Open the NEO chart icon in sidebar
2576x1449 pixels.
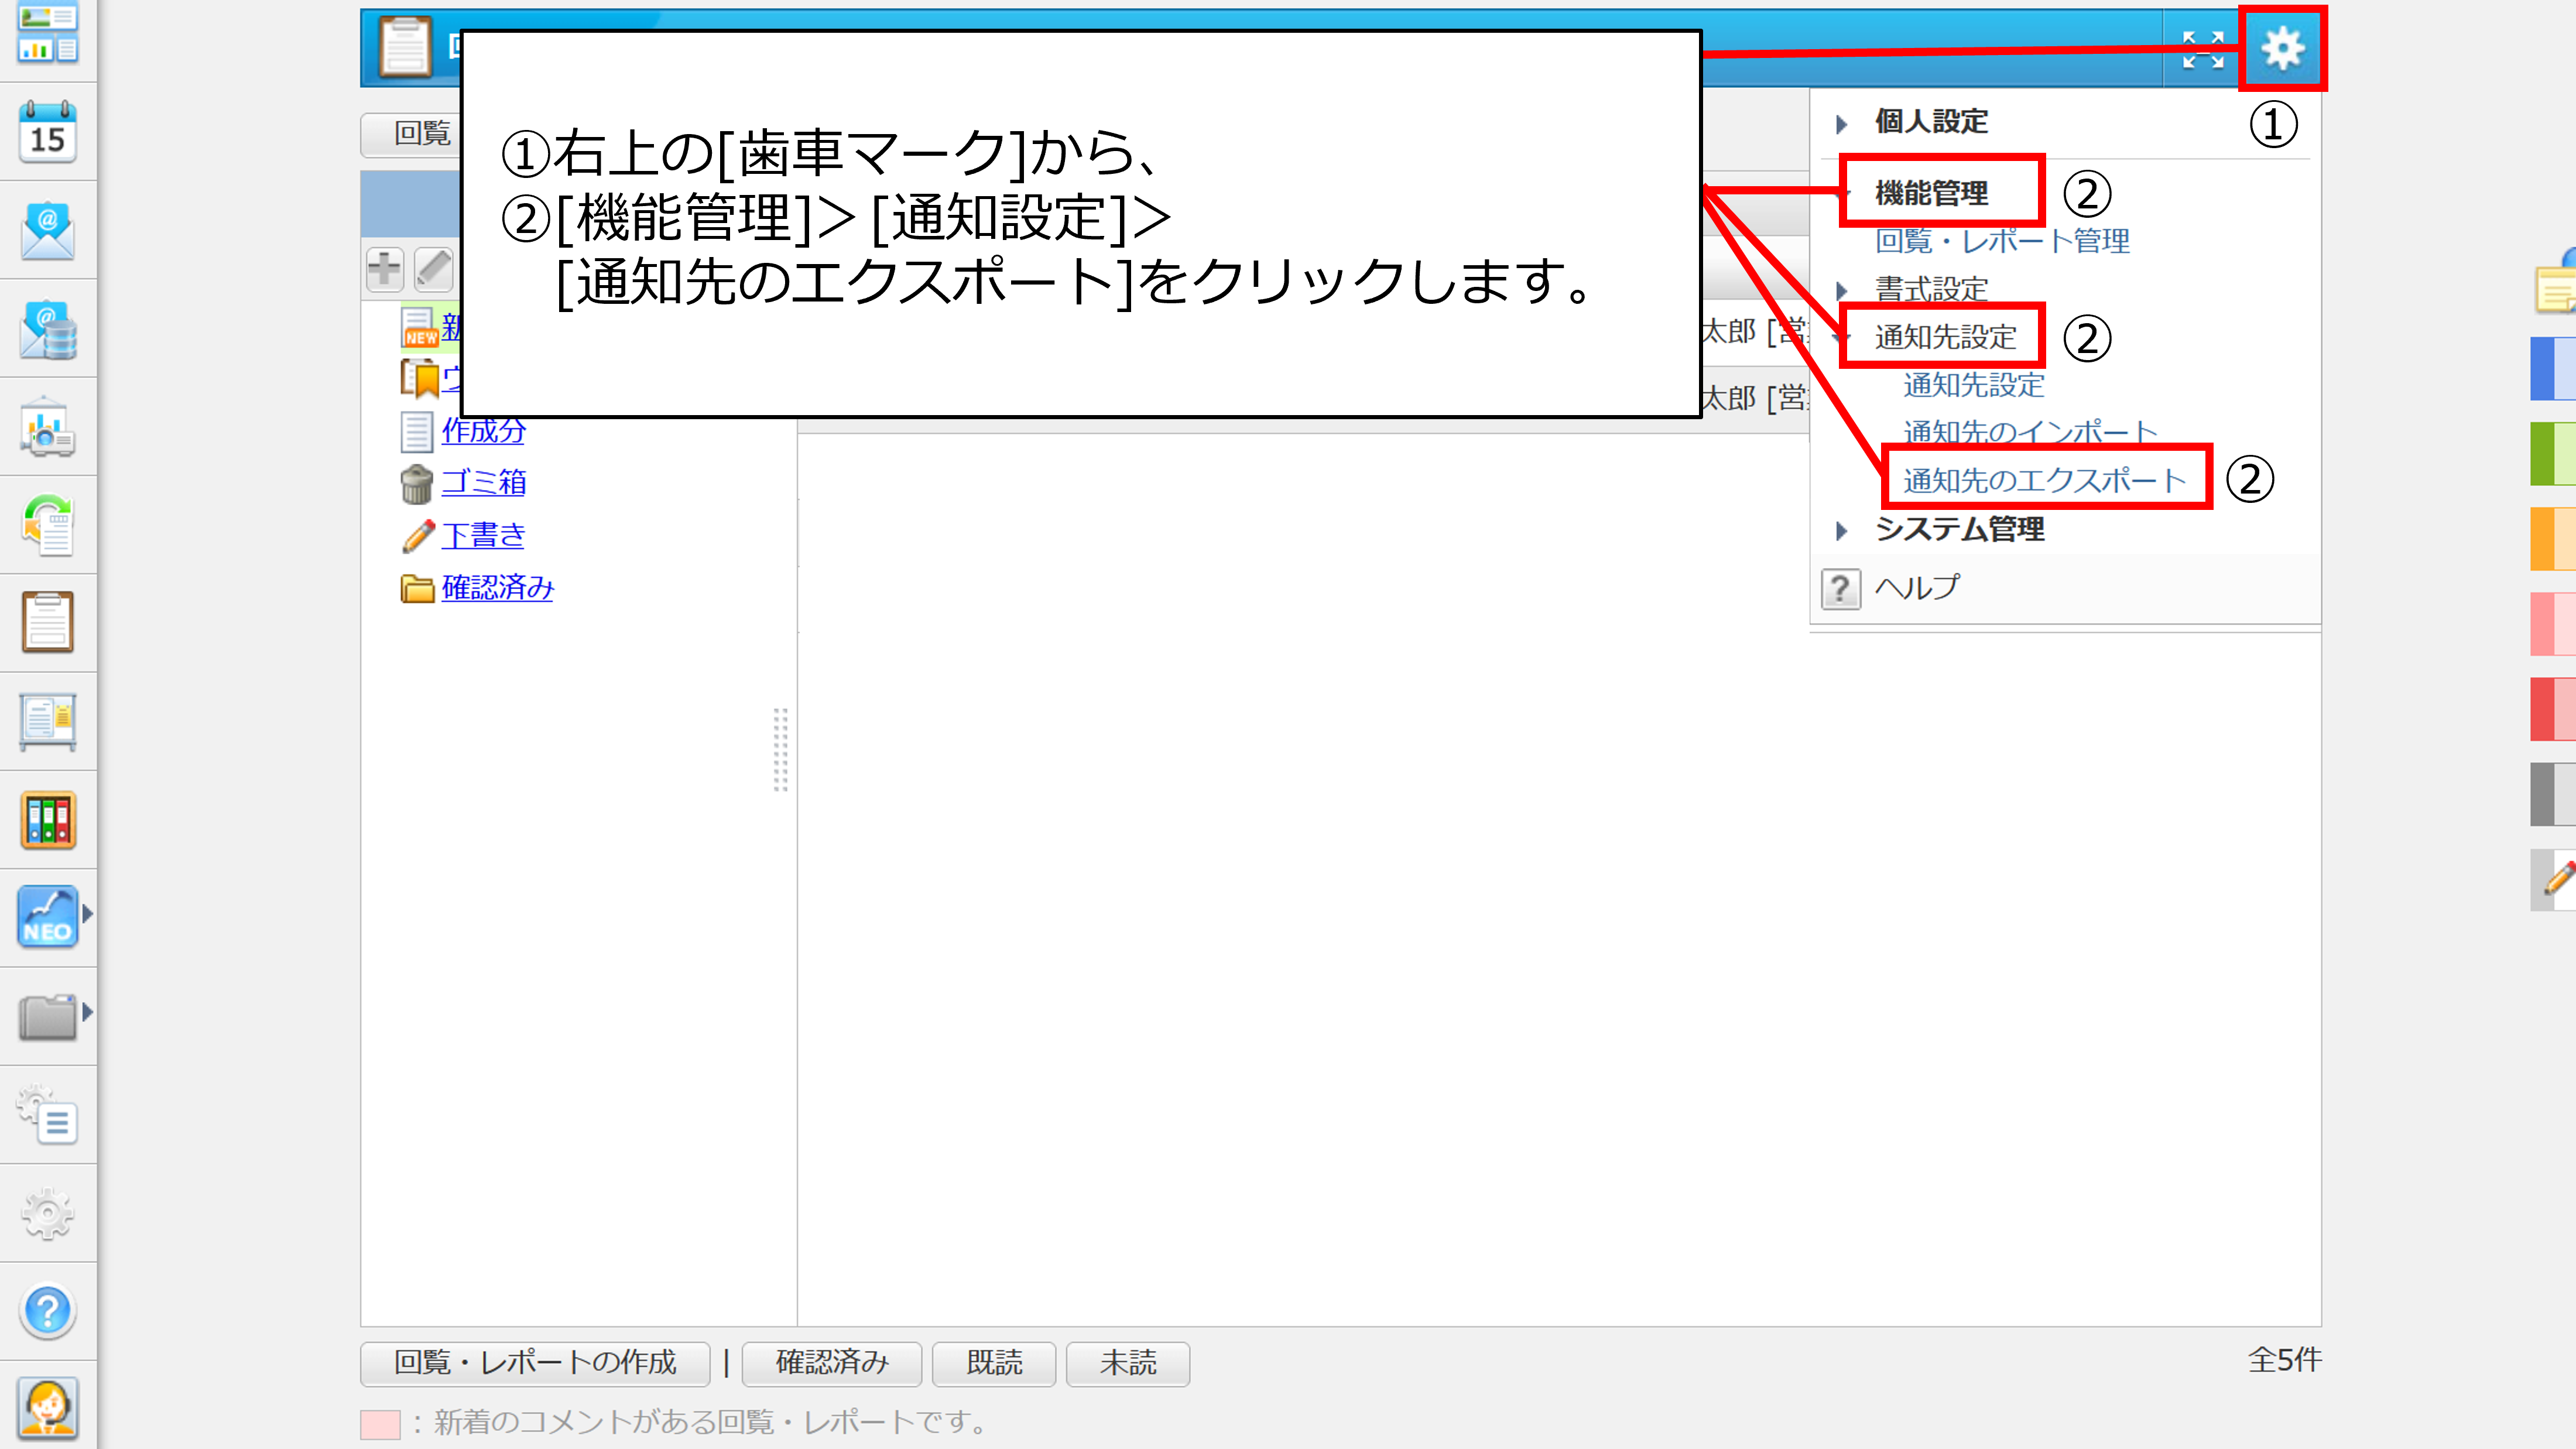[x=47, y=917]
